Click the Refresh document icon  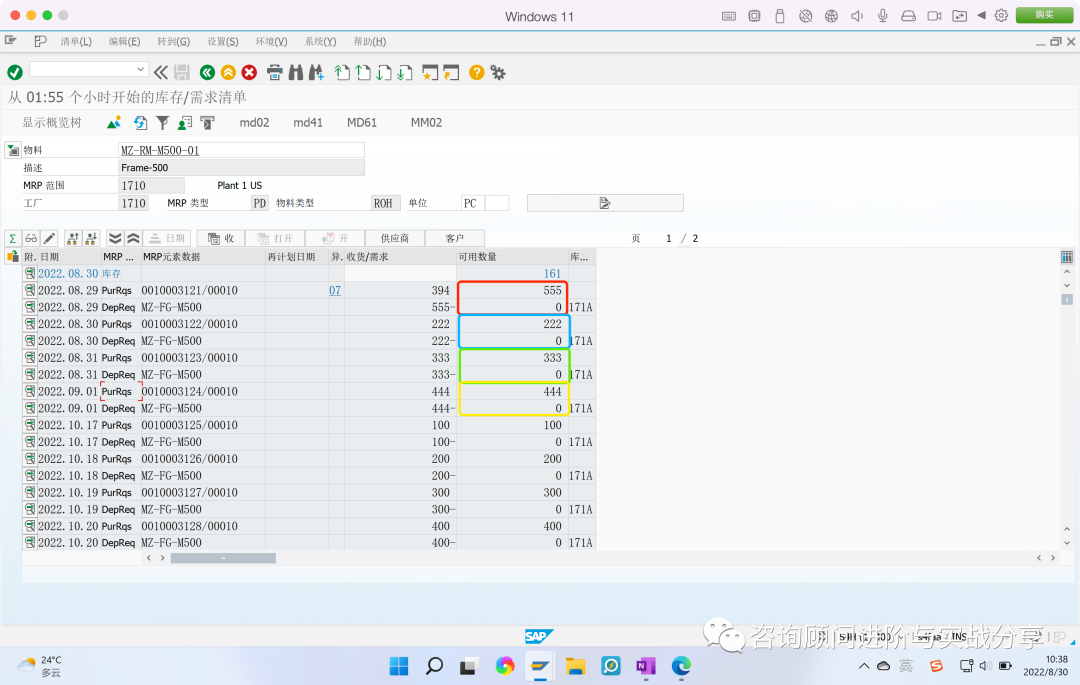pos(141,123)
